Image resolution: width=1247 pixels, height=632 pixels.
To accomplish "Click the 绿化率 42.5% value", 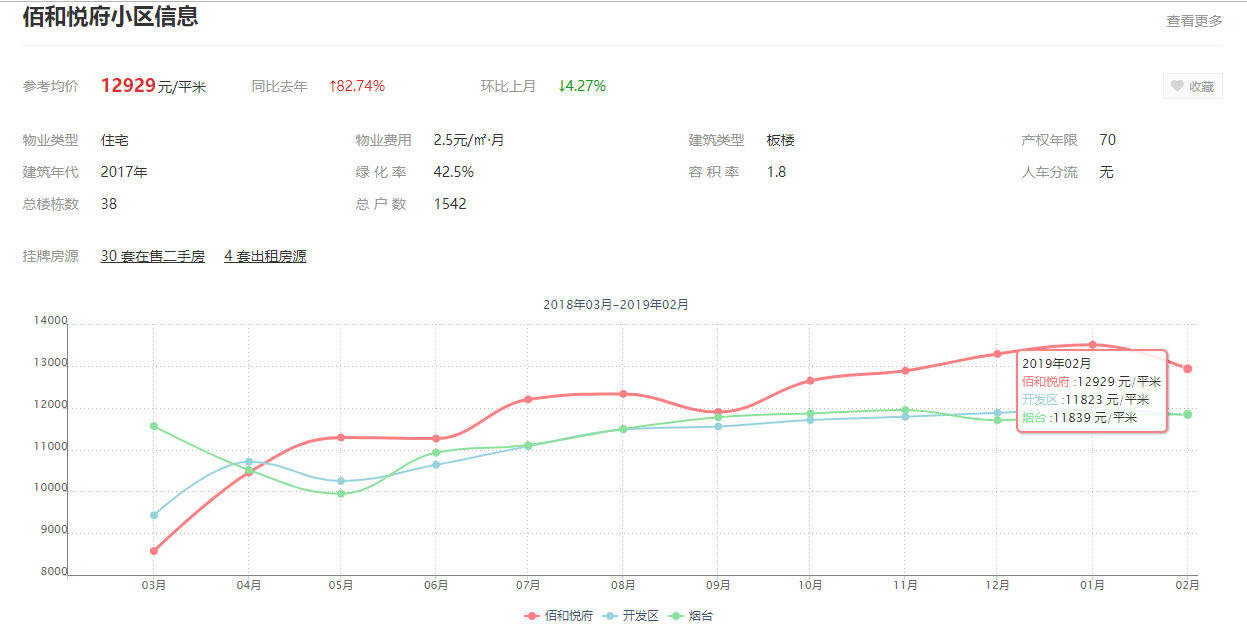I will [453, 172].
